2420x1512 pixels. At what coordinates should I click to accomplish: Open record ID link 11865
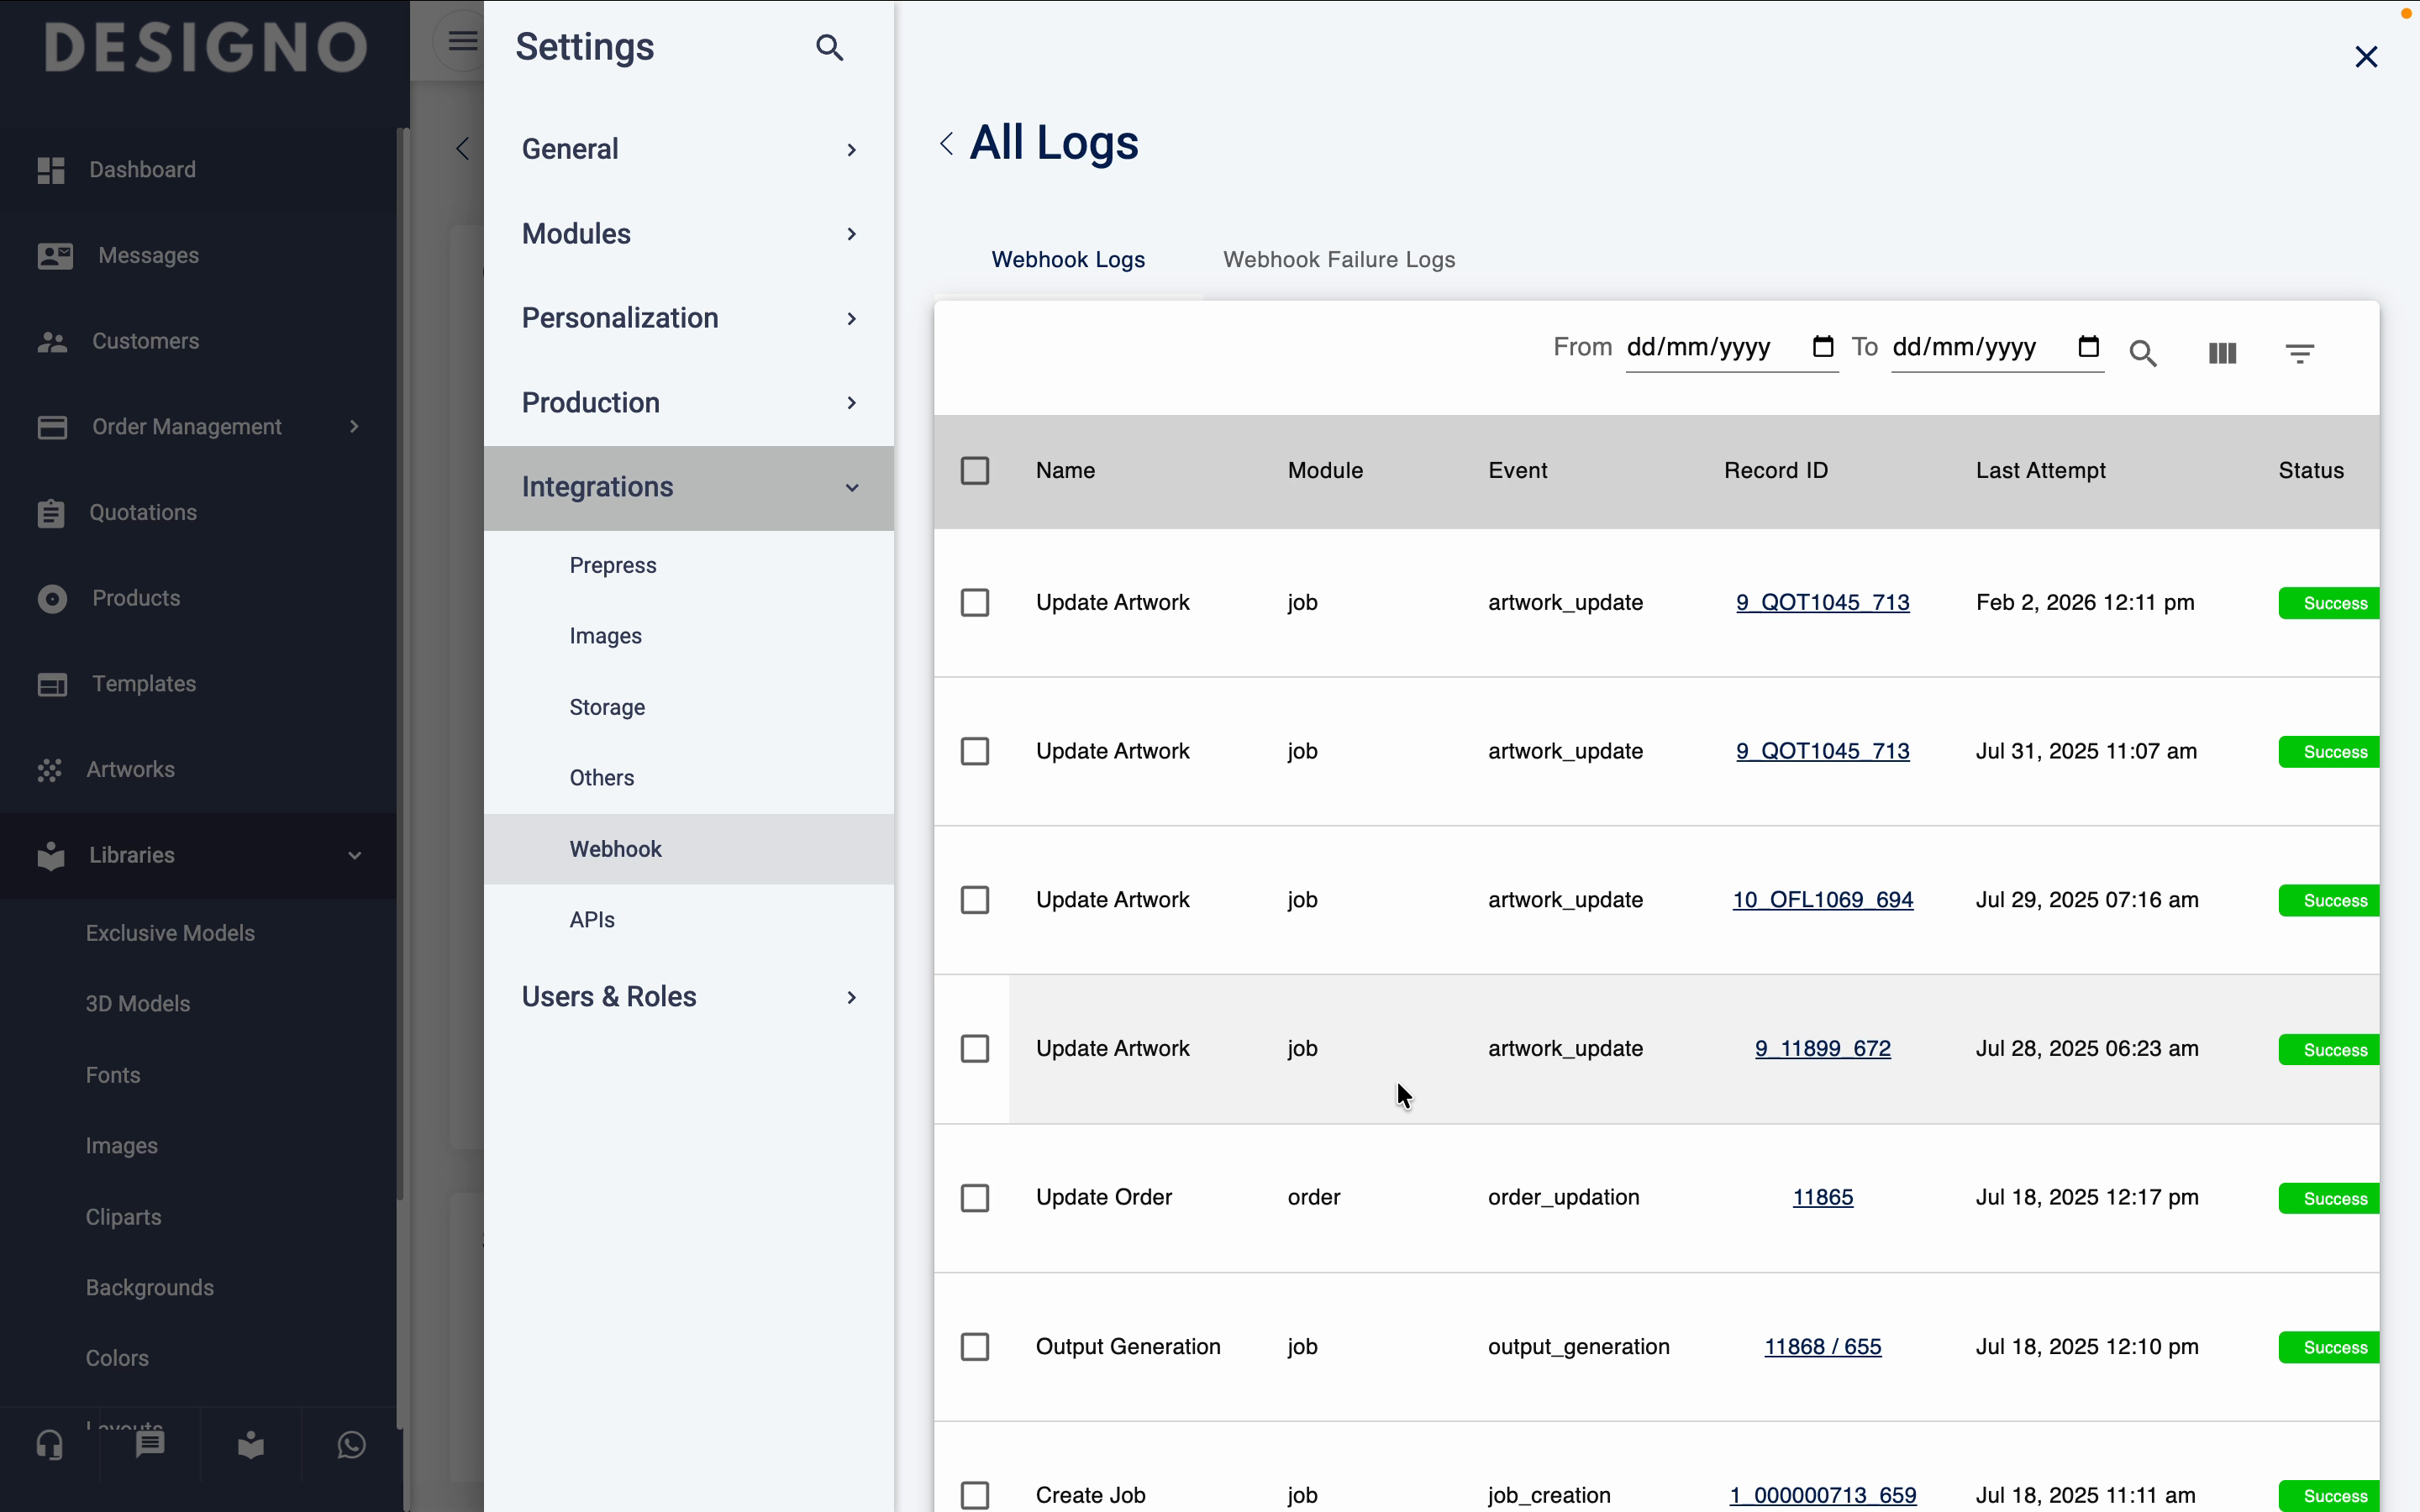[1822, 1198]
